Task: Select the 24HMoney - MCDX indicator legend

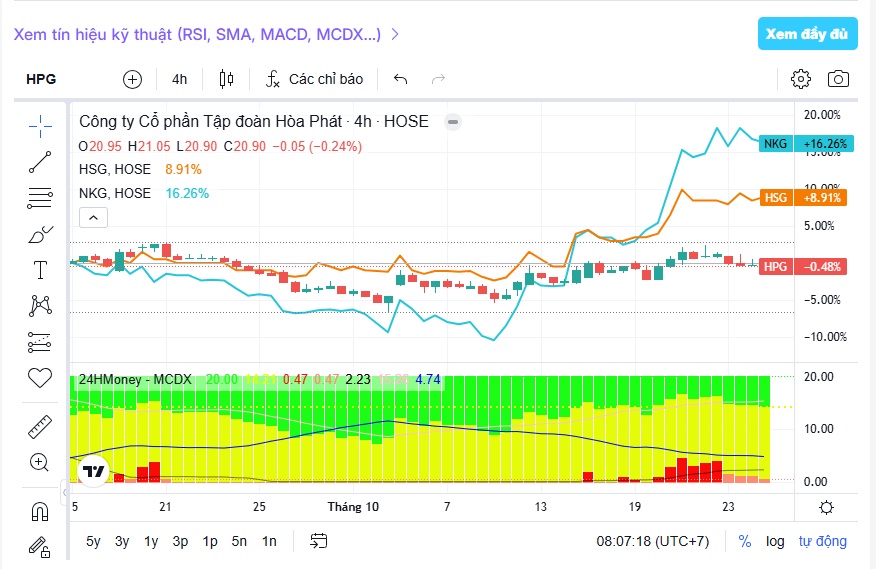Action: coord(135,380)
